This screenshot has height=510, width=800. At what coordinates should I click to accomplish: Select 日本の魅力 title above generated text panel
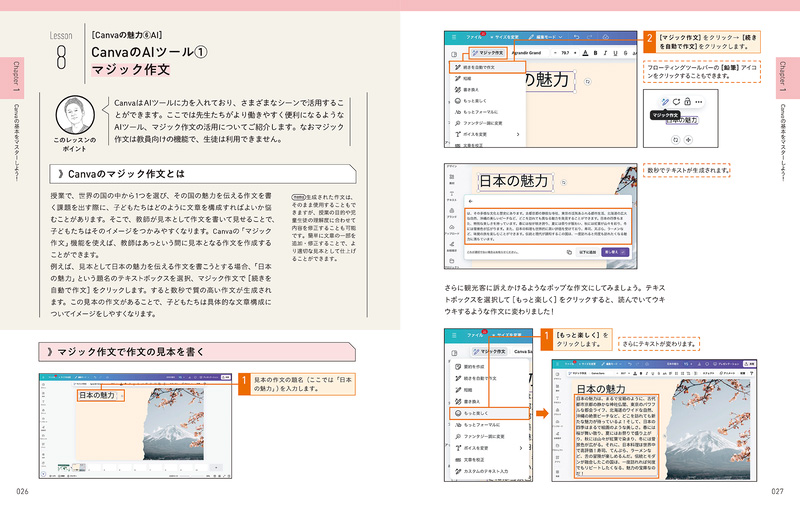click(514, 181)
